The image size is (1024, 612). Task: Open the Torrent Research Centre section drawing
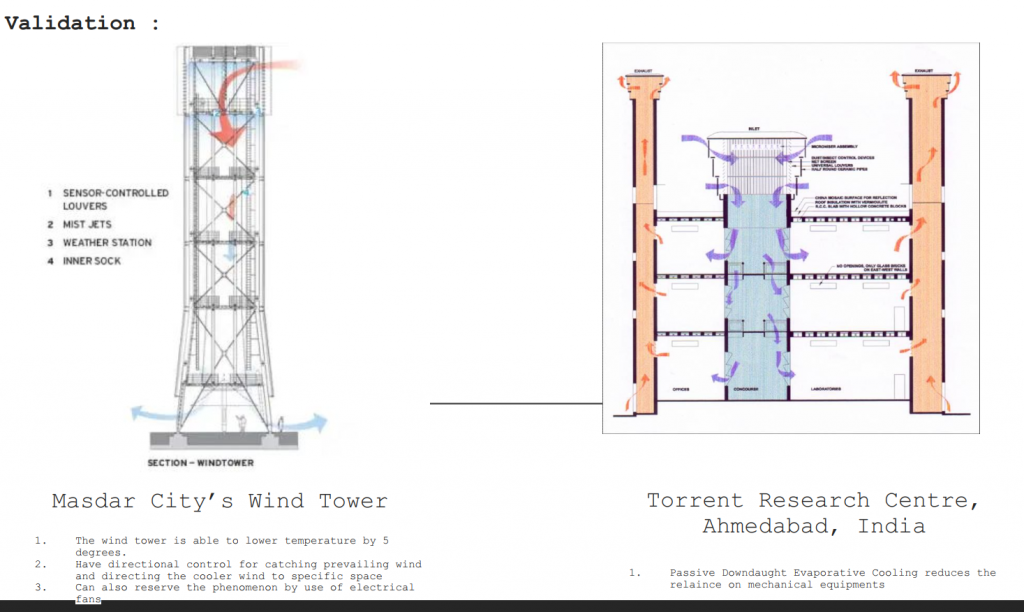point(790,238)
